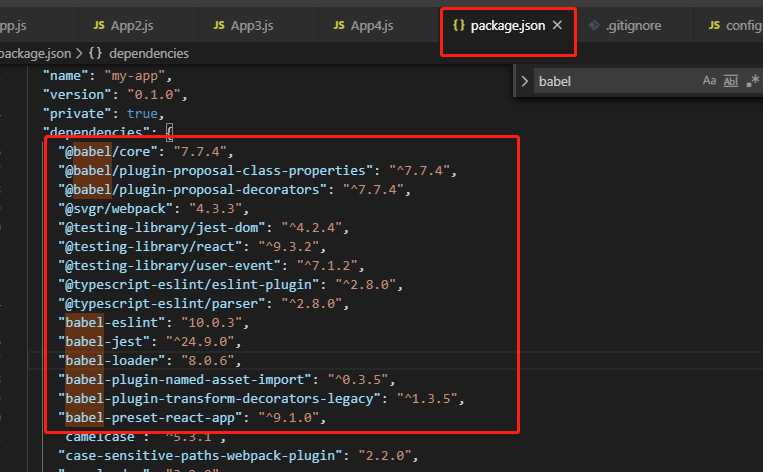The image size is (763, 472).
Task: Click the @testing-library/react entry
Action: (x=192, y=247)
